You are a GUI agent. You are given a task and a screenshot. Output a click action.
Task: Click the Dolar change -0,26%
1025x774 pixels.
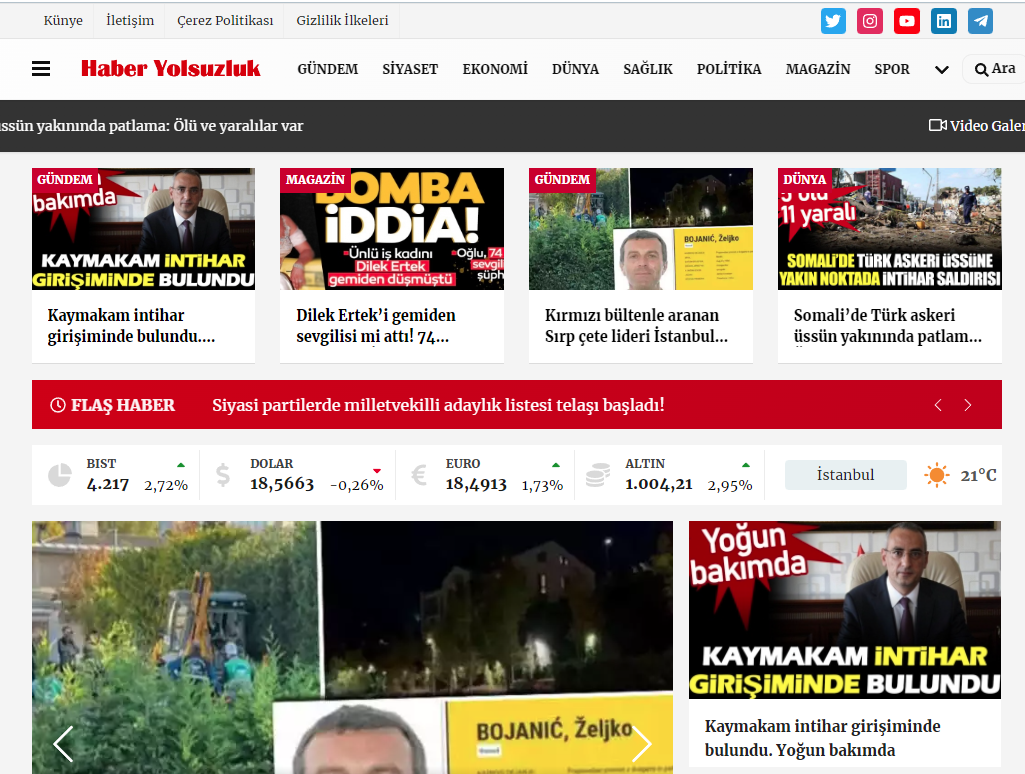357,485
